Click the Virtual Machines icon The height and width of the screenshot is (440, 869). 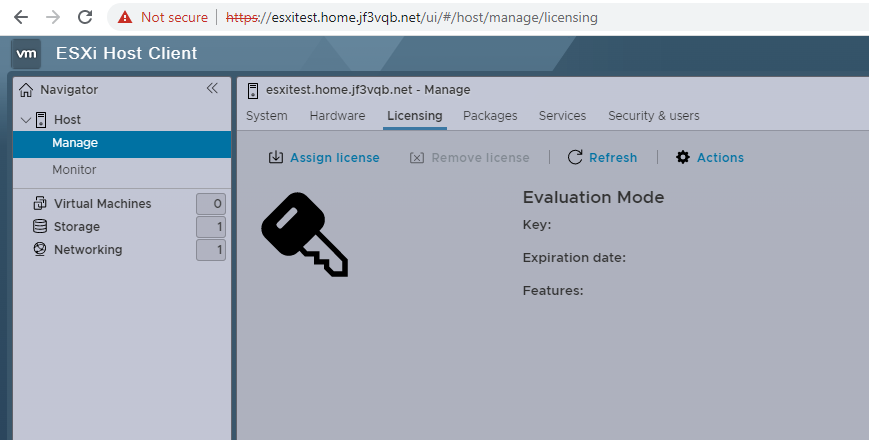tap(40, 203)
